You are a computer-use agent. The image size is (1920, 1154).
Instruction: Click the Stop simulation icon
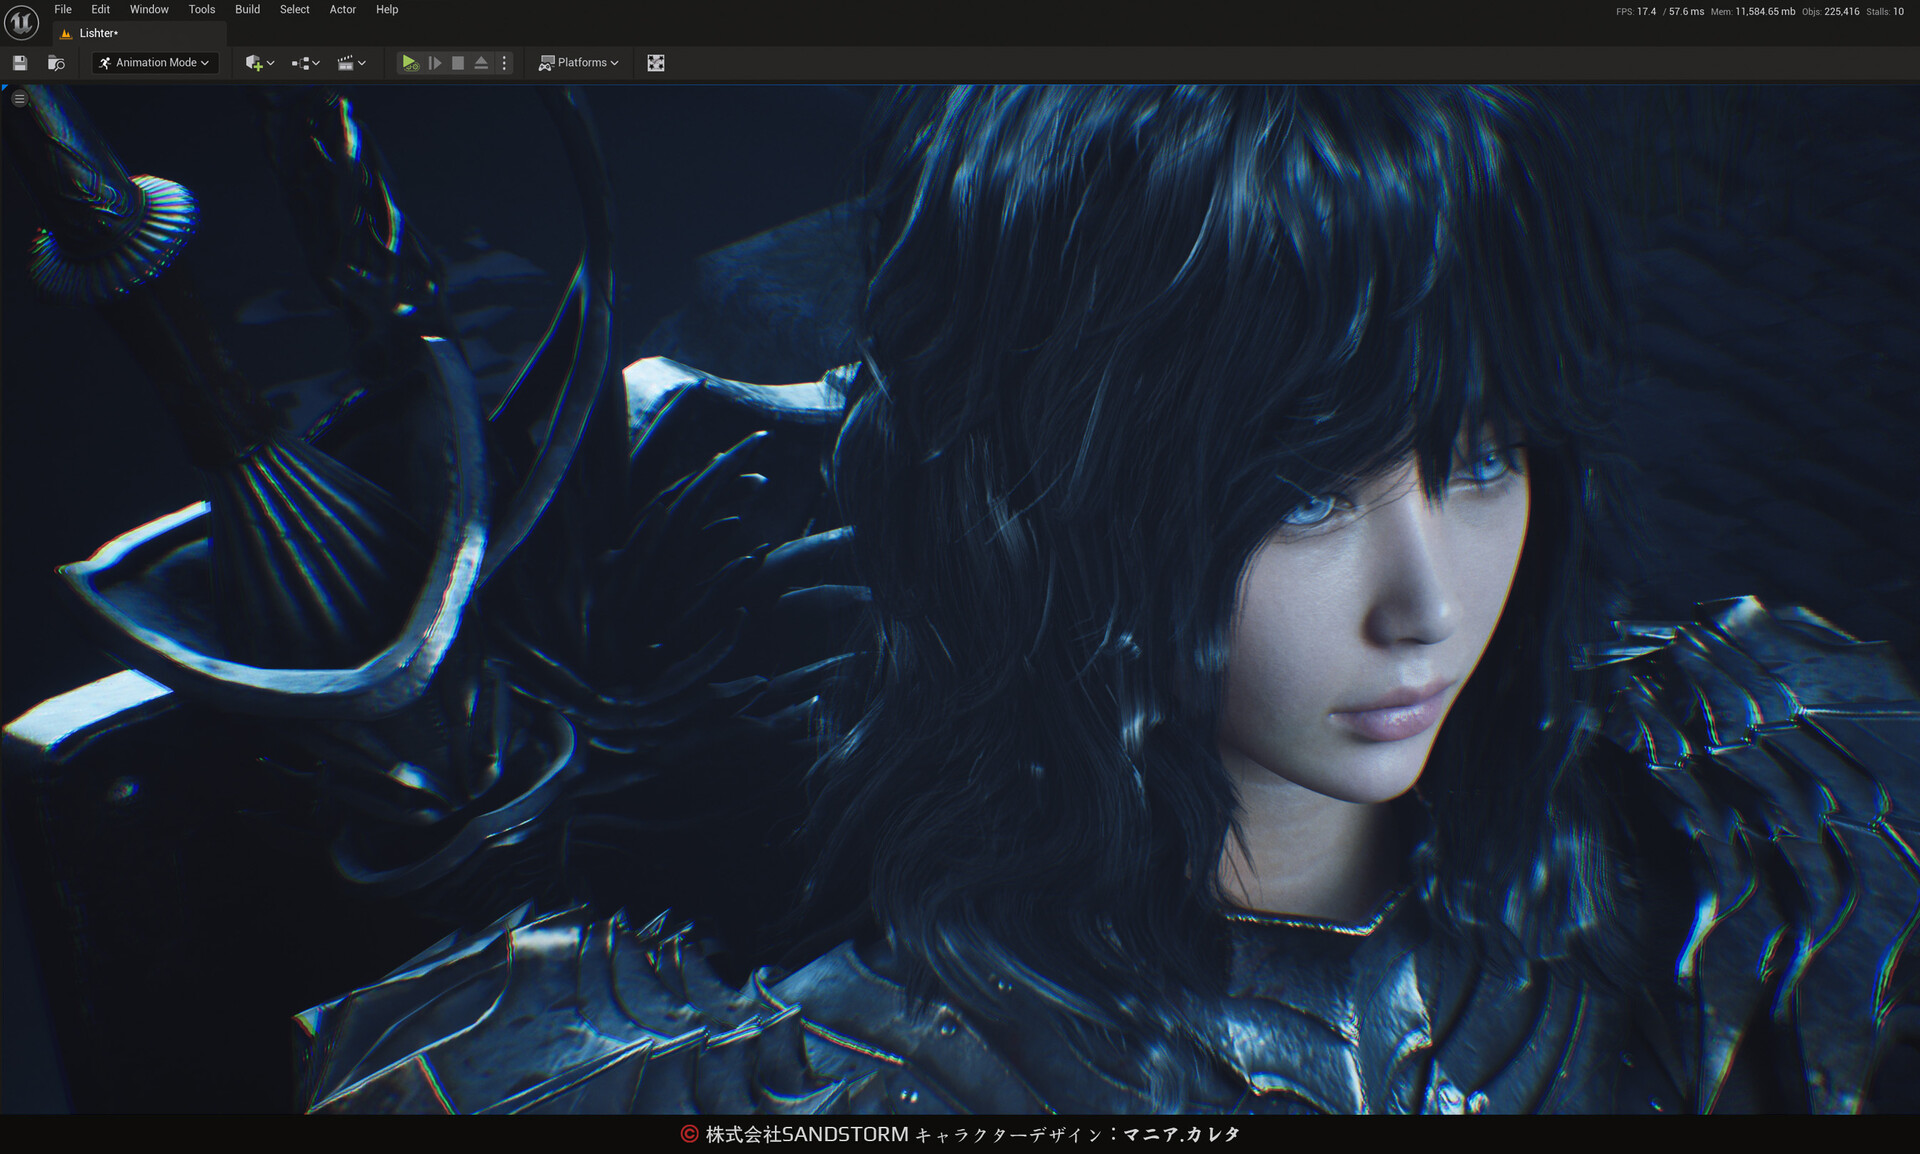pos(458,63)
